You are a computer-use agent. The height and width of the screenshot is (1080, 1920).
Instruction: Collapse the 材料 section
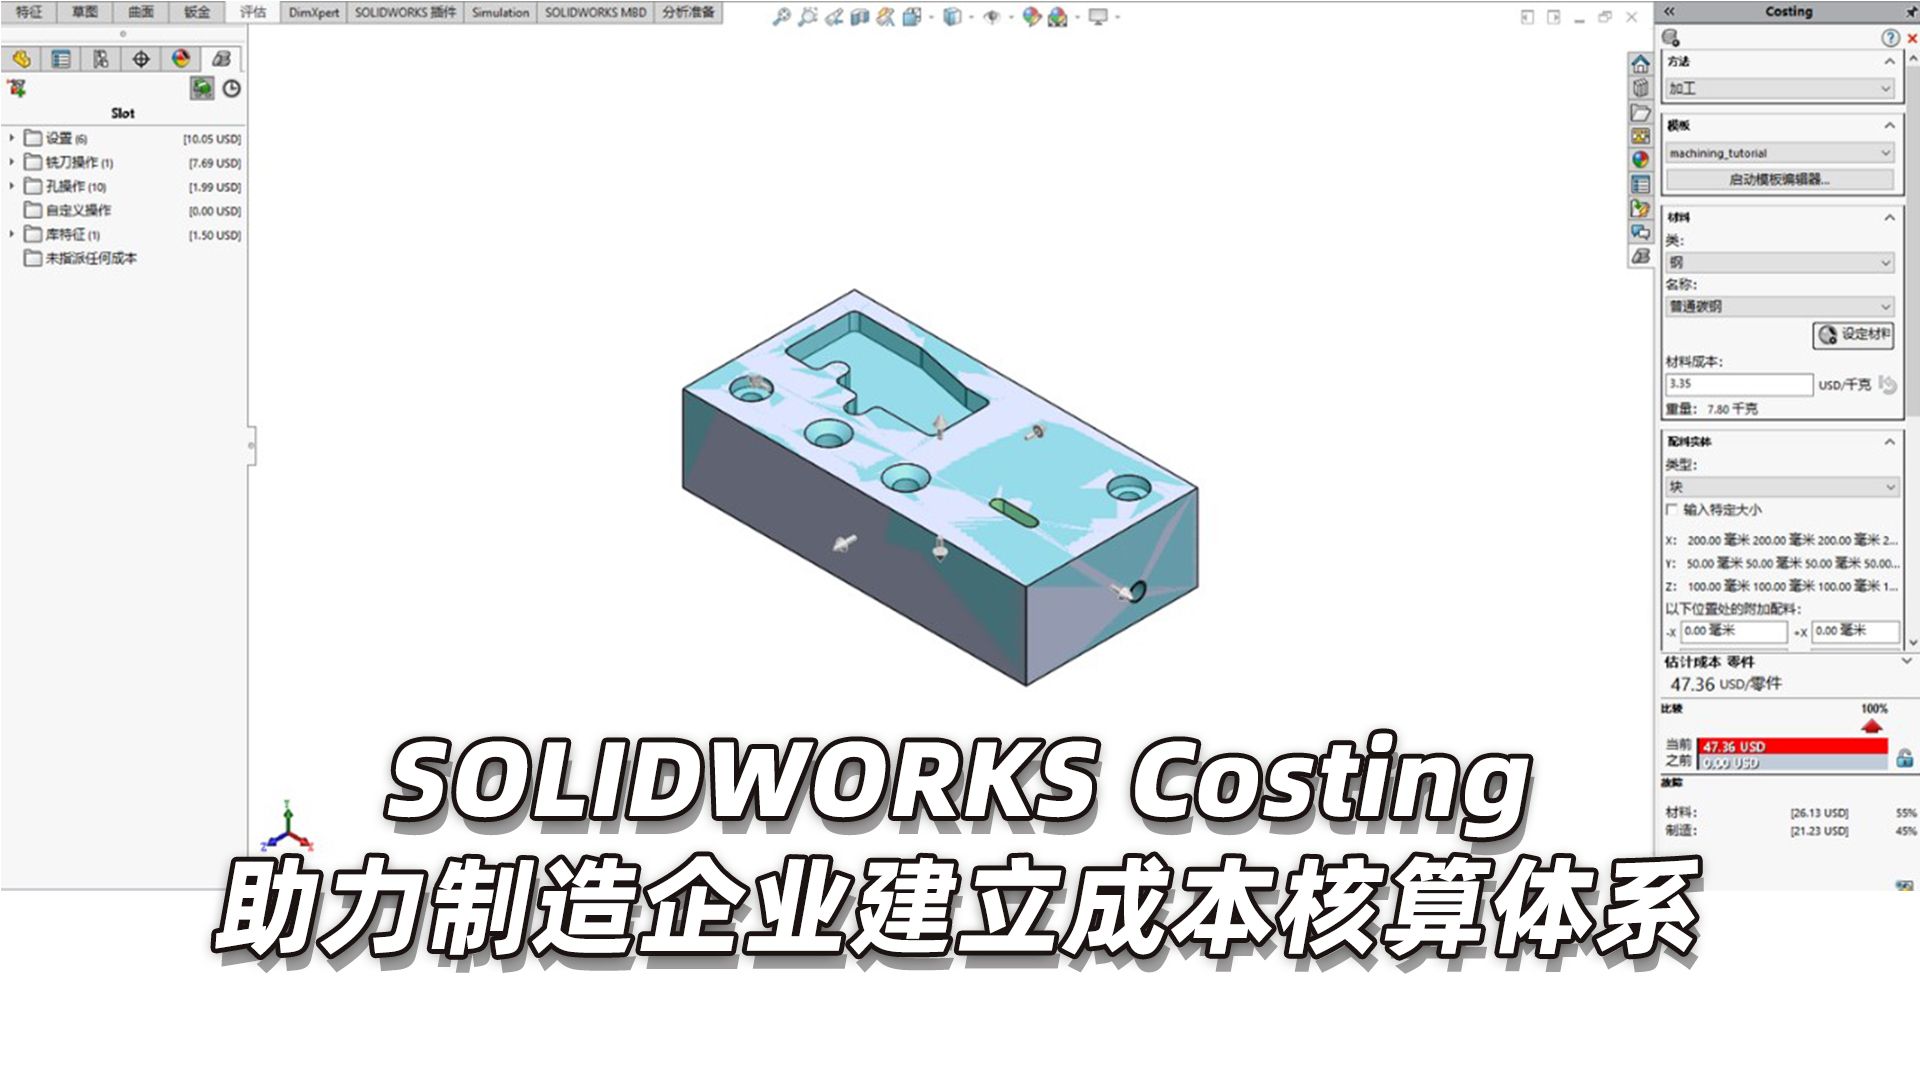click(x=1889, y=217)
